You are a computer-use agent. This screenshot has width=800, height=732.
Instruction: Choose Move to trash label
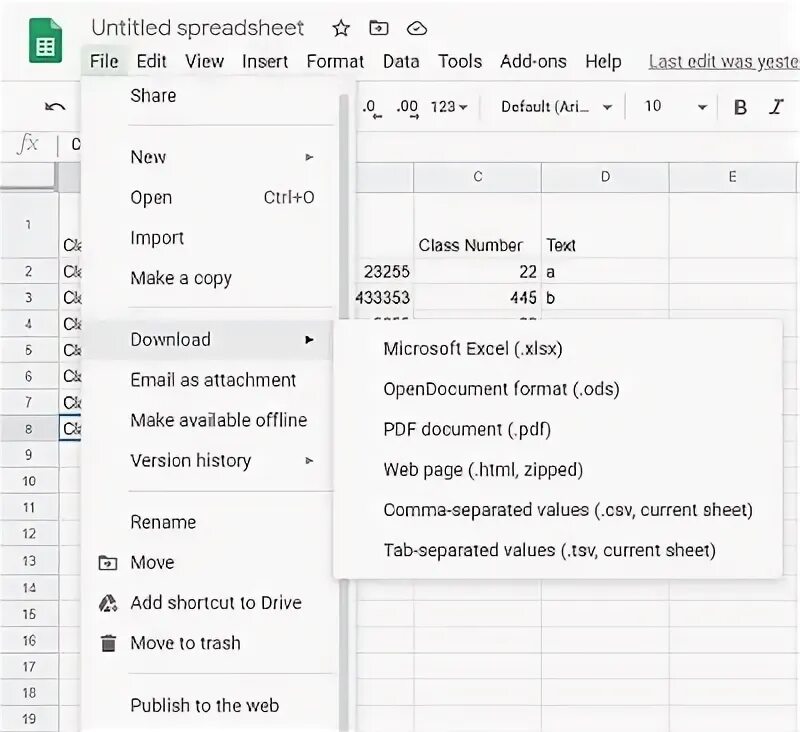[x=185, y=643]
